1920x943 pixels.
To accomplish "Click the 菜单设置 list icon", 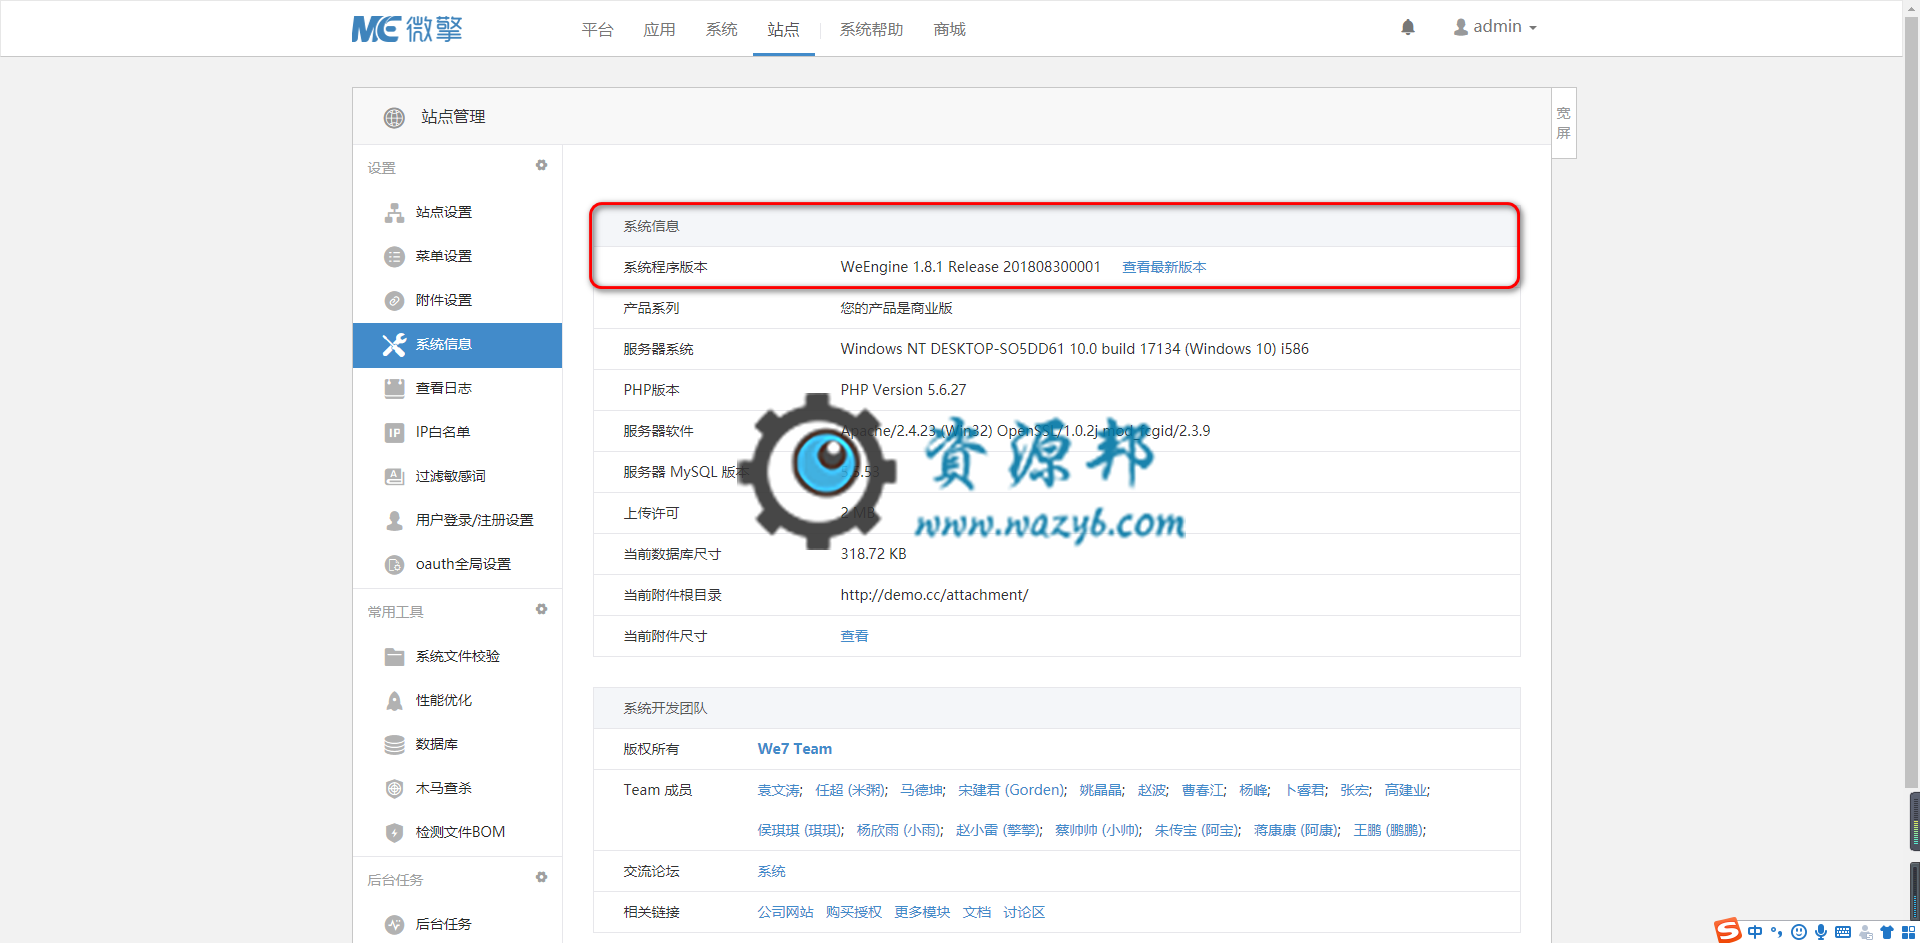I will pyautogui.click(x=395, y=257).
